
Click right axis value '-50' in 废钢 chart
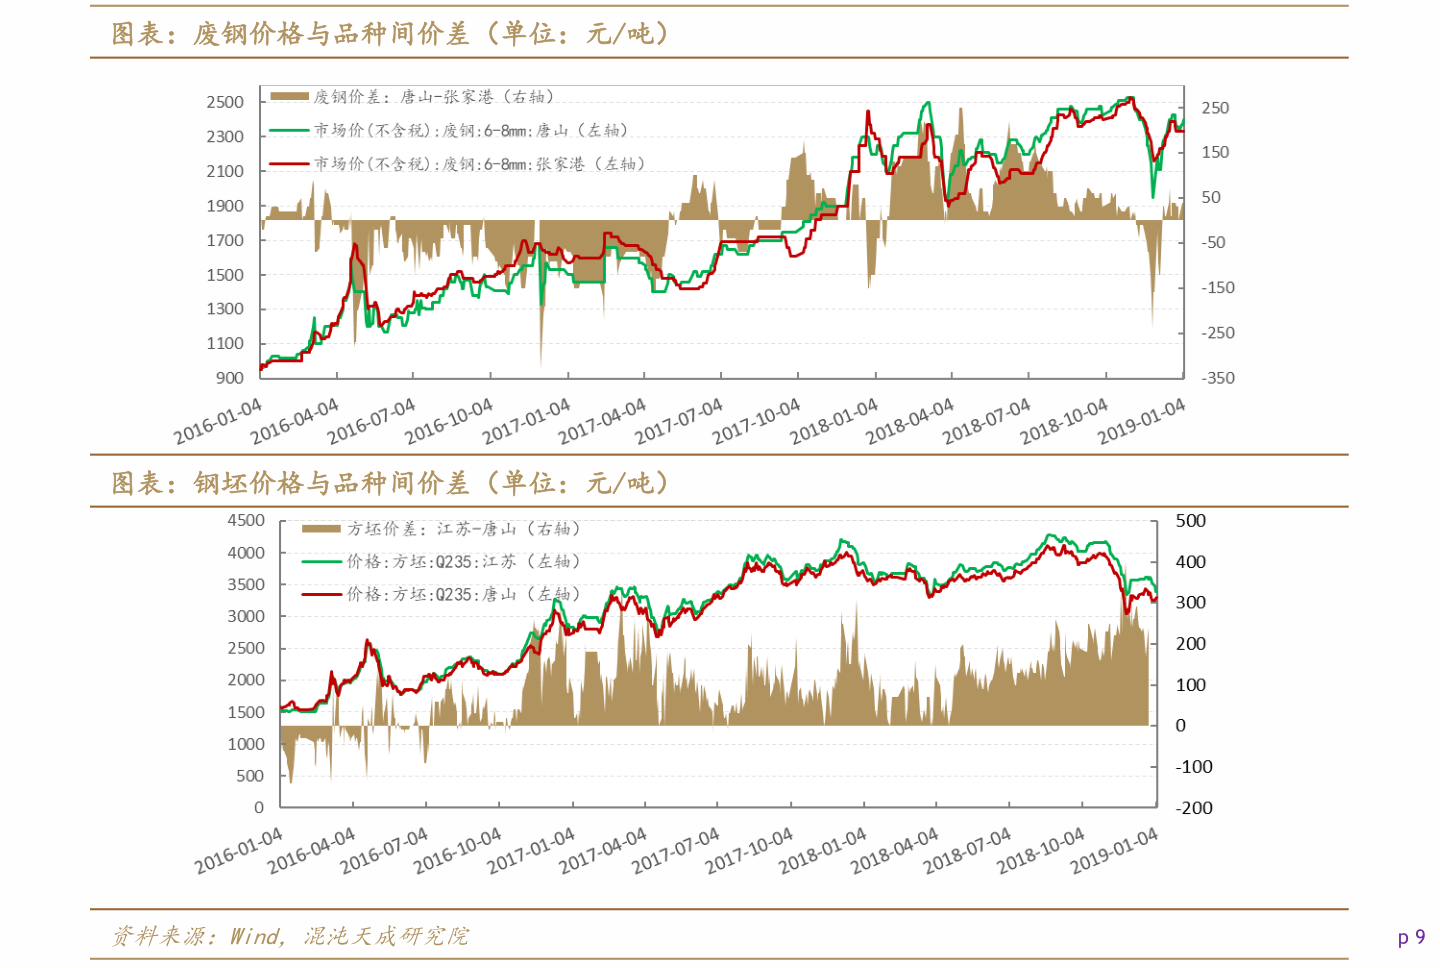pos(1213,243)
